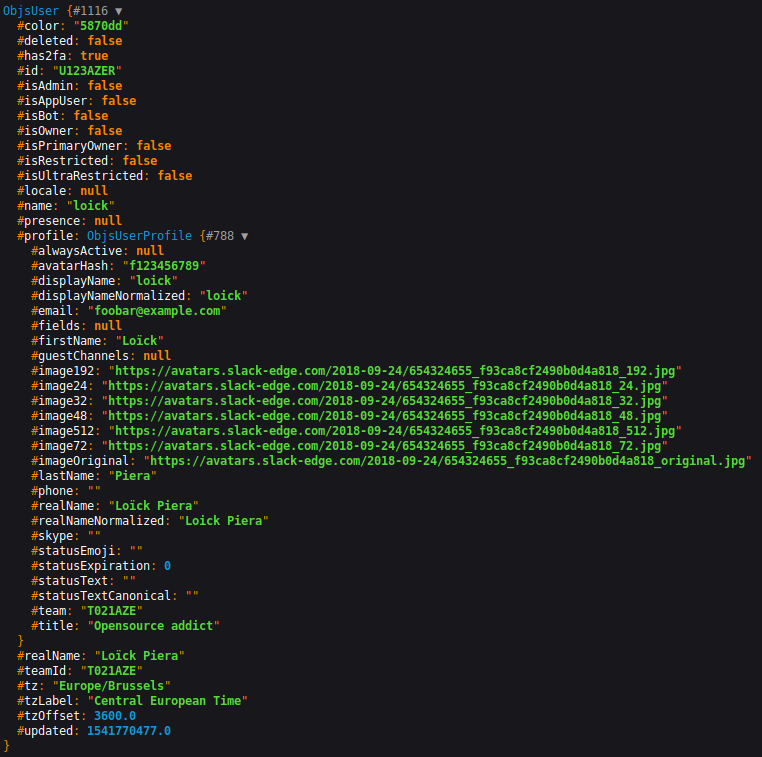Image resolution: width=762 pixels, height=757 pixels.
Task: Click the #deleted false value
Action: point(105,41)
